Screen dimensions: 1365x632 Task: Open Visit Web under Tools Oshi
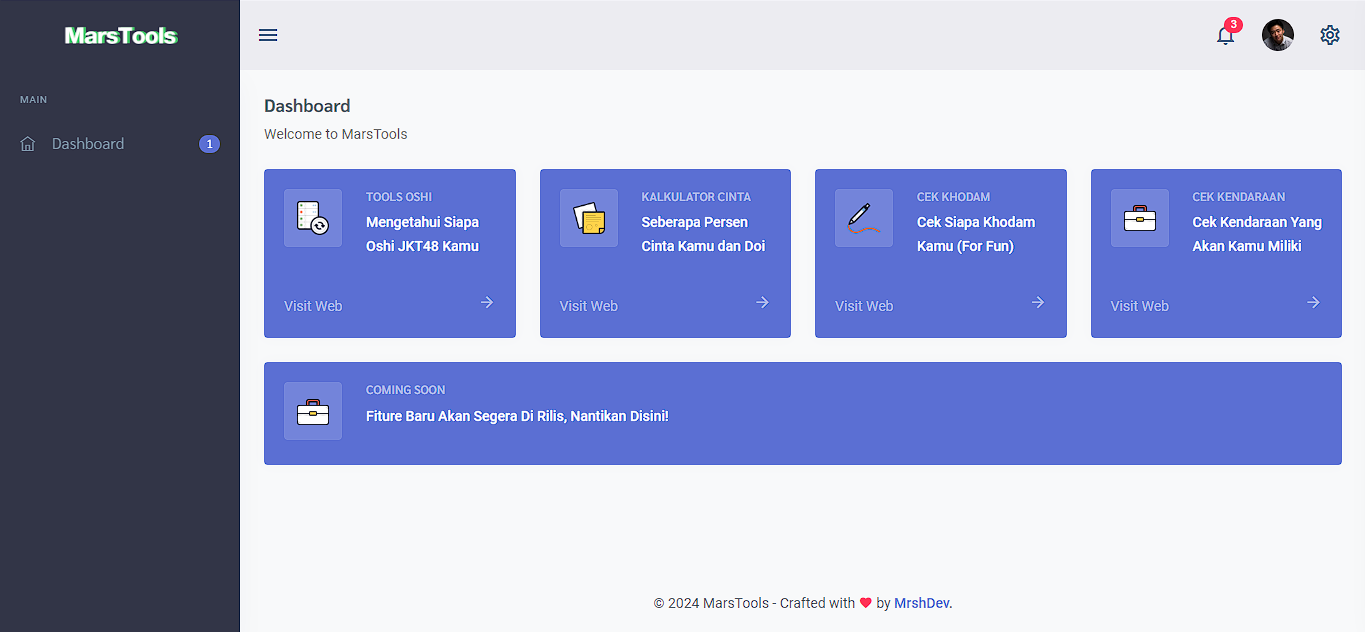point(313,306)
